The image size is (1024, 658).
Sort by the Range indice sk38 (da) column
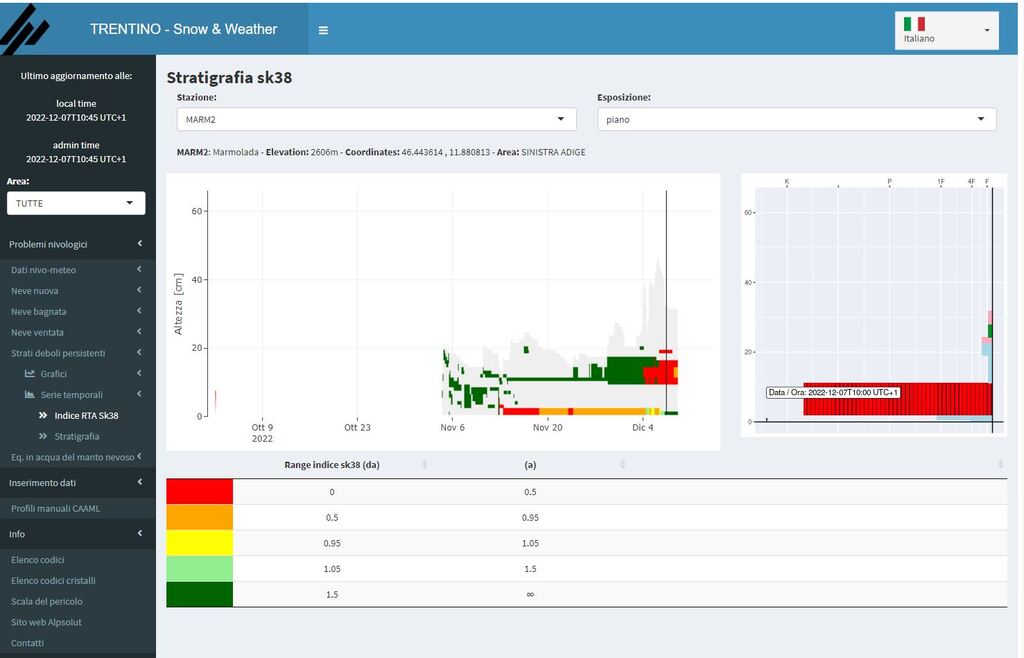coord(424,465)
